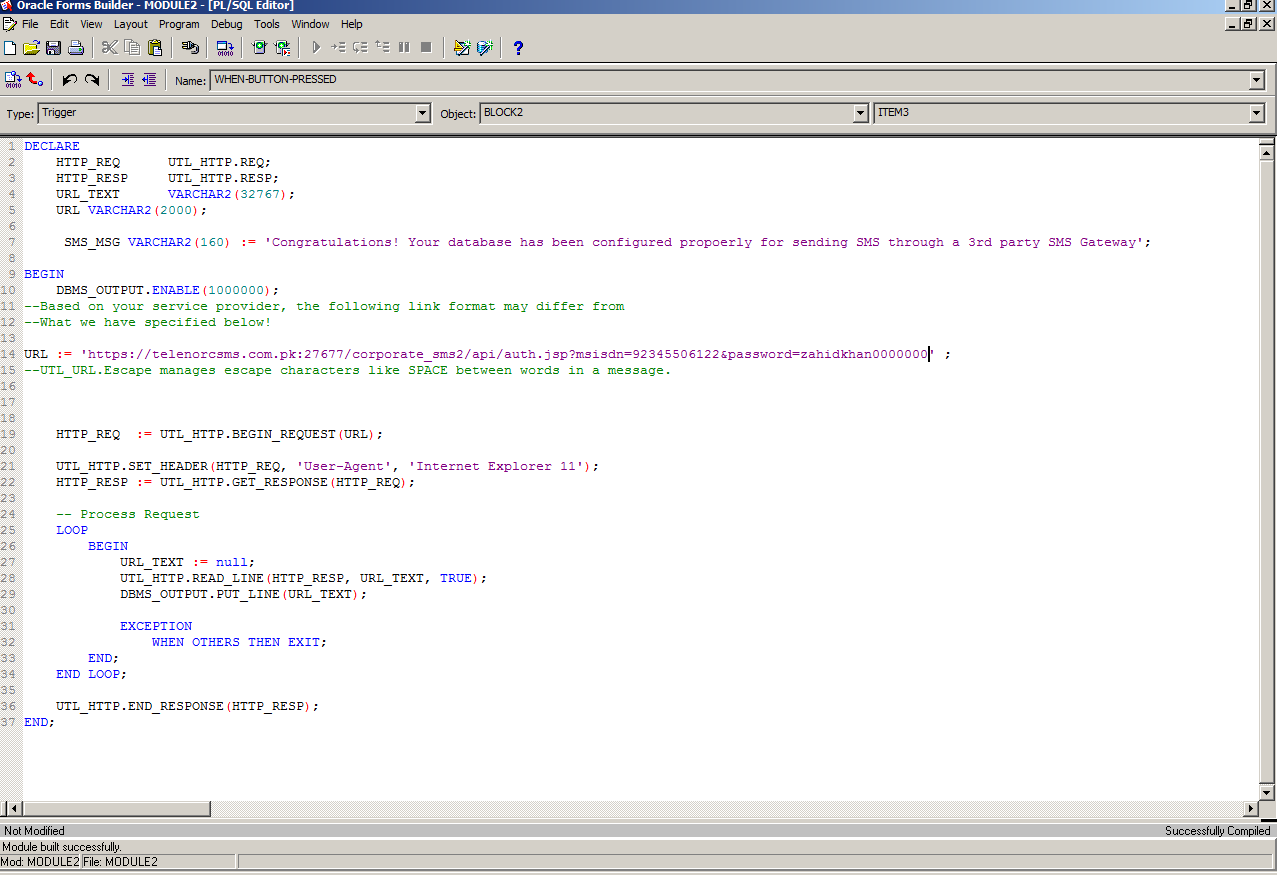
Task: Click the Paste clipboard icon
Action: point(155,47)
